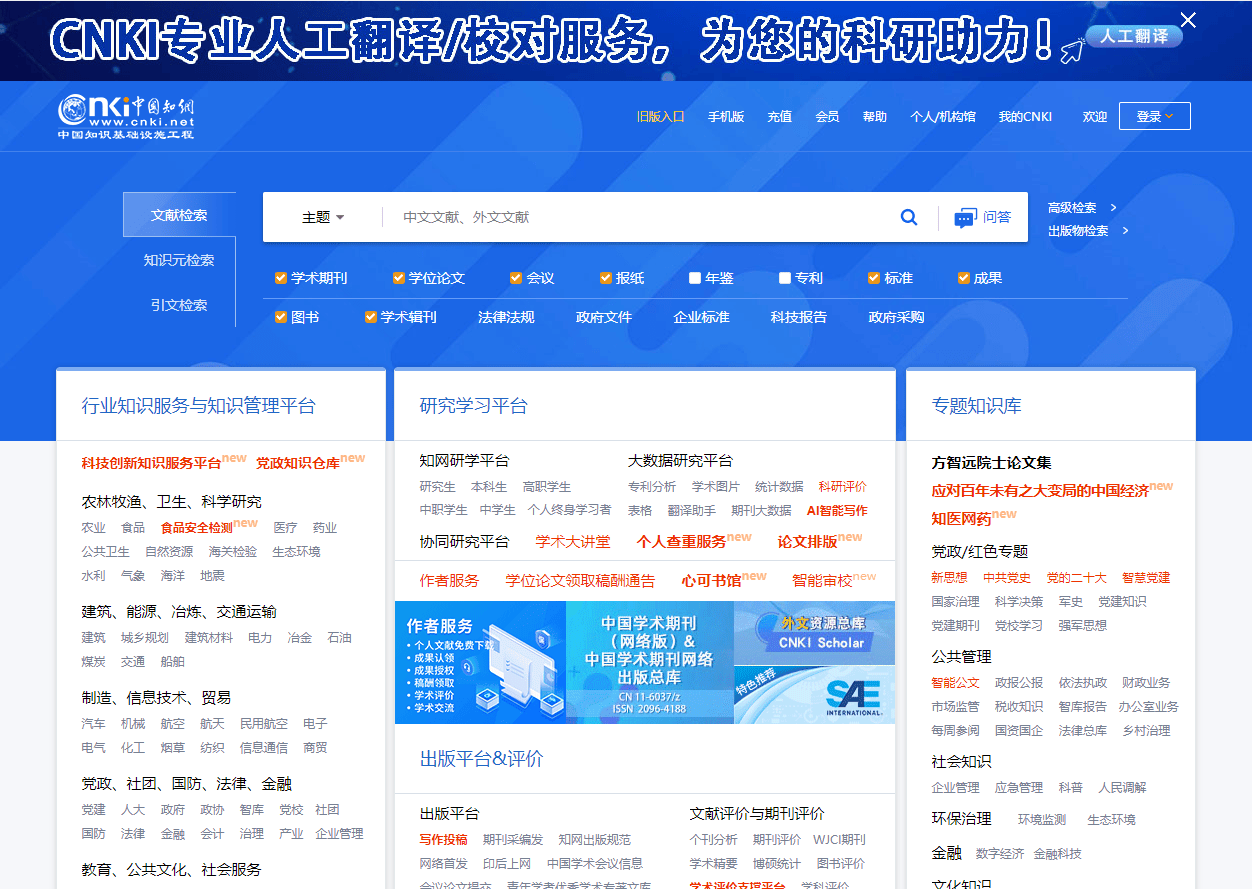1252x889 pixels.
Task: Switch to the 知识元检索 tab
Action: coord(179,258)
